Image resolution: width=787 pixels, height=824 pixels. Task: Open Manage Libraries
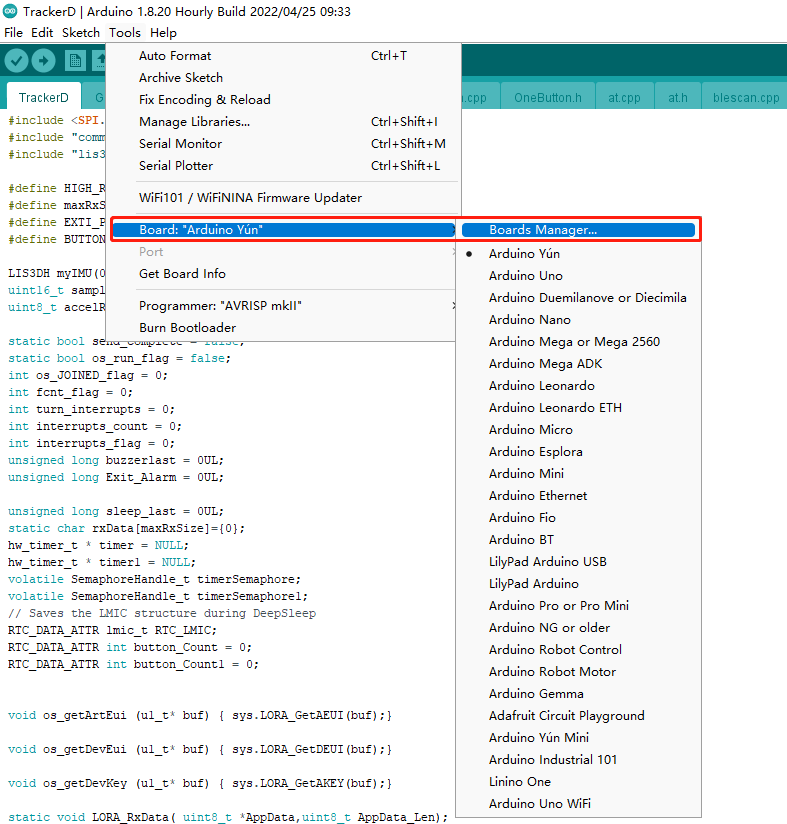284,122
